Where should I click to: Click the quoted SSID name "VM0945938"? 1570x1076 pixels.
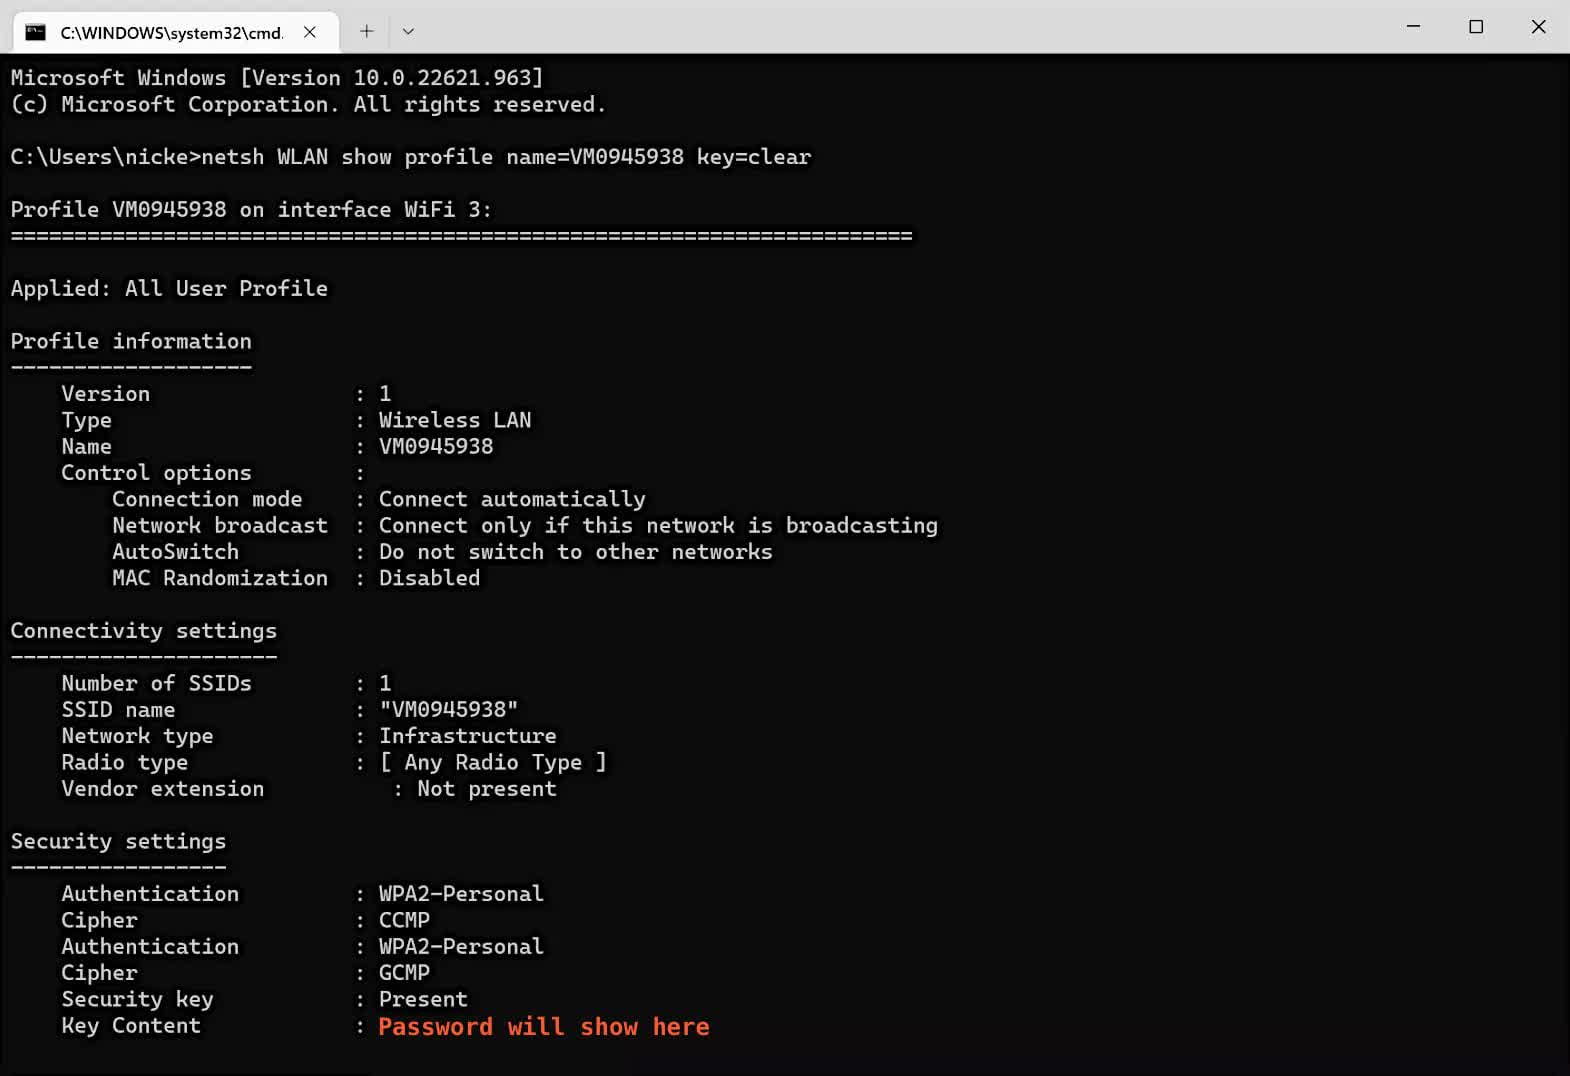(x=448, y=710)
